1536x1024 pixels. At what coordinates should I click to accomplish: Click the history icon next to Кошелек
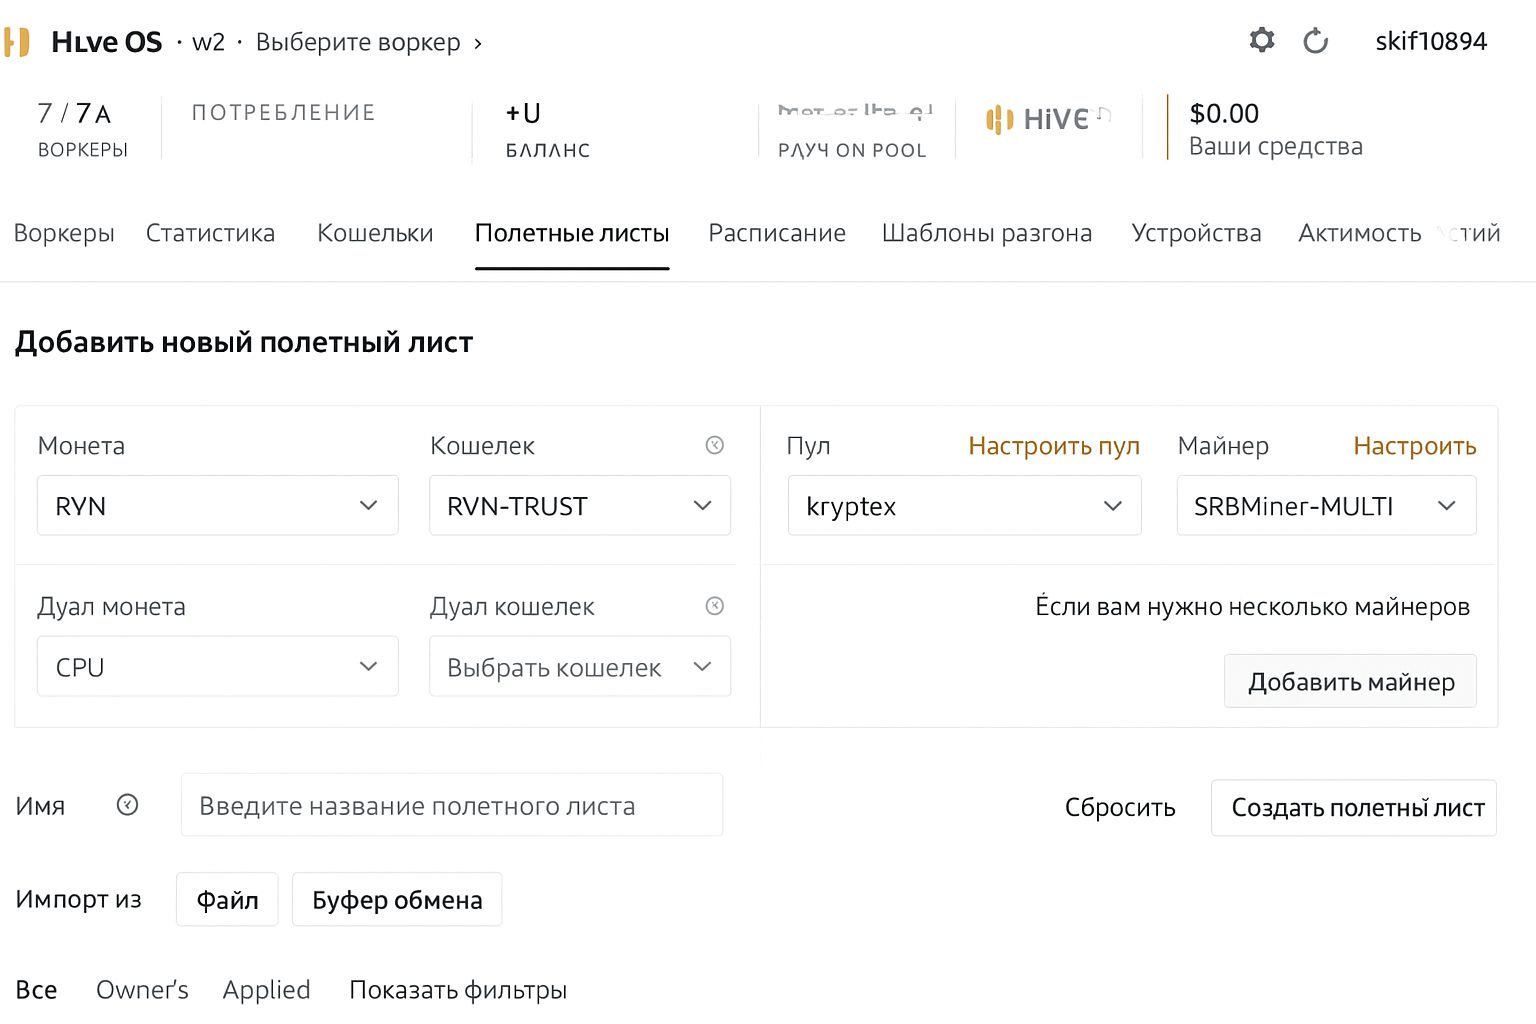[714, 445]
